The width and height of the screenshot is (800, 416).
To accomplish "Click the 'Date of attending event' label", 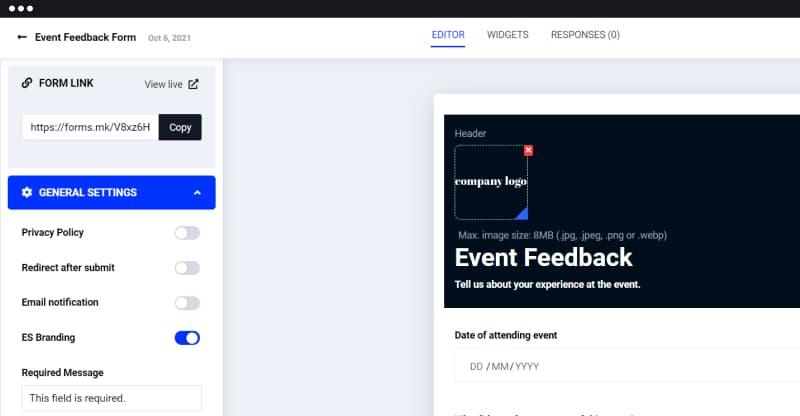I will (x=506, y=335).
